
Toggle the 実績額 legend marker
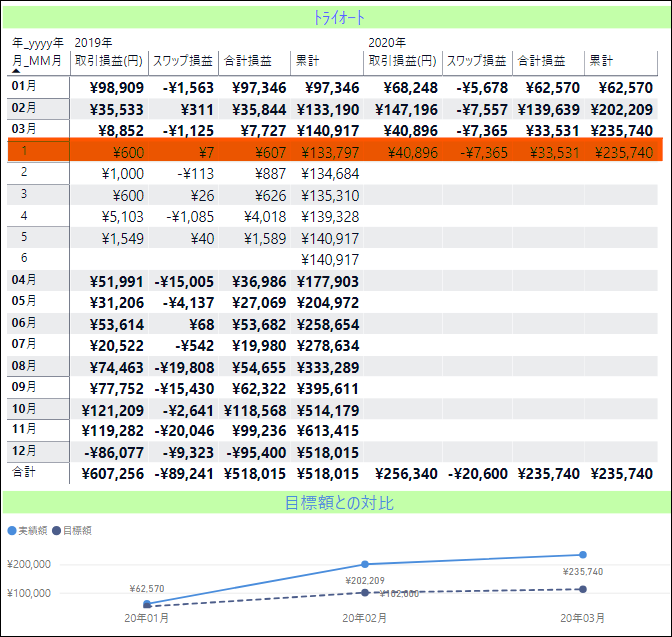(12, 531)
